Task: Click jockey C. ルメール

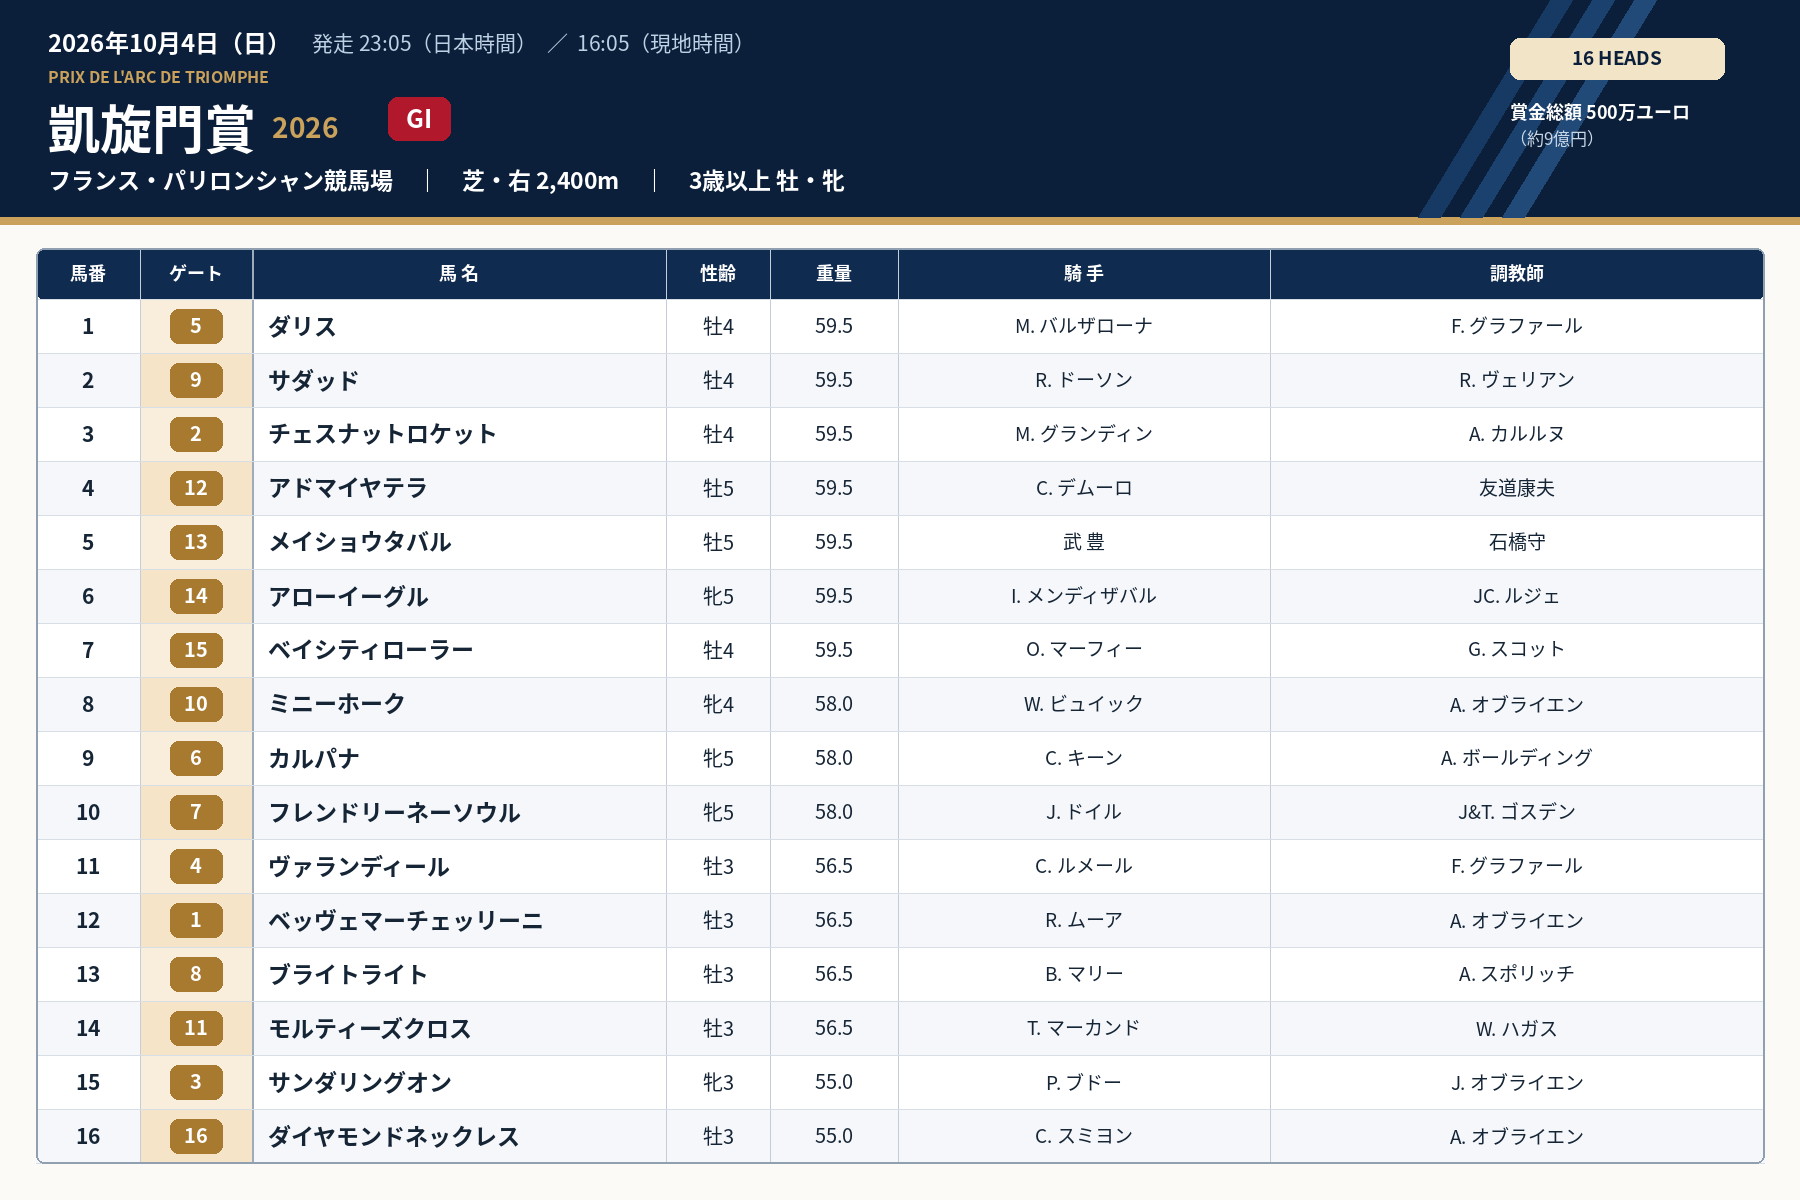Action: click(1084, 866)
